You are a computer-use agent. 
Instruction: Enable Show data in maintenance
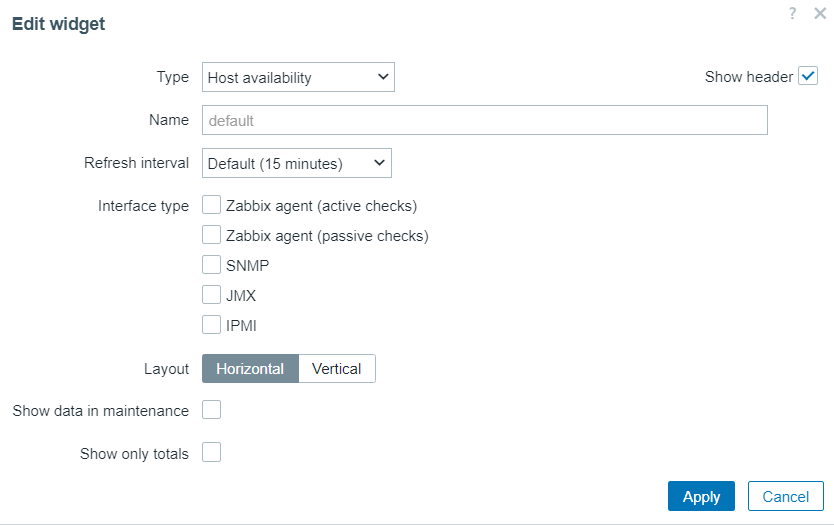point(211,410)
